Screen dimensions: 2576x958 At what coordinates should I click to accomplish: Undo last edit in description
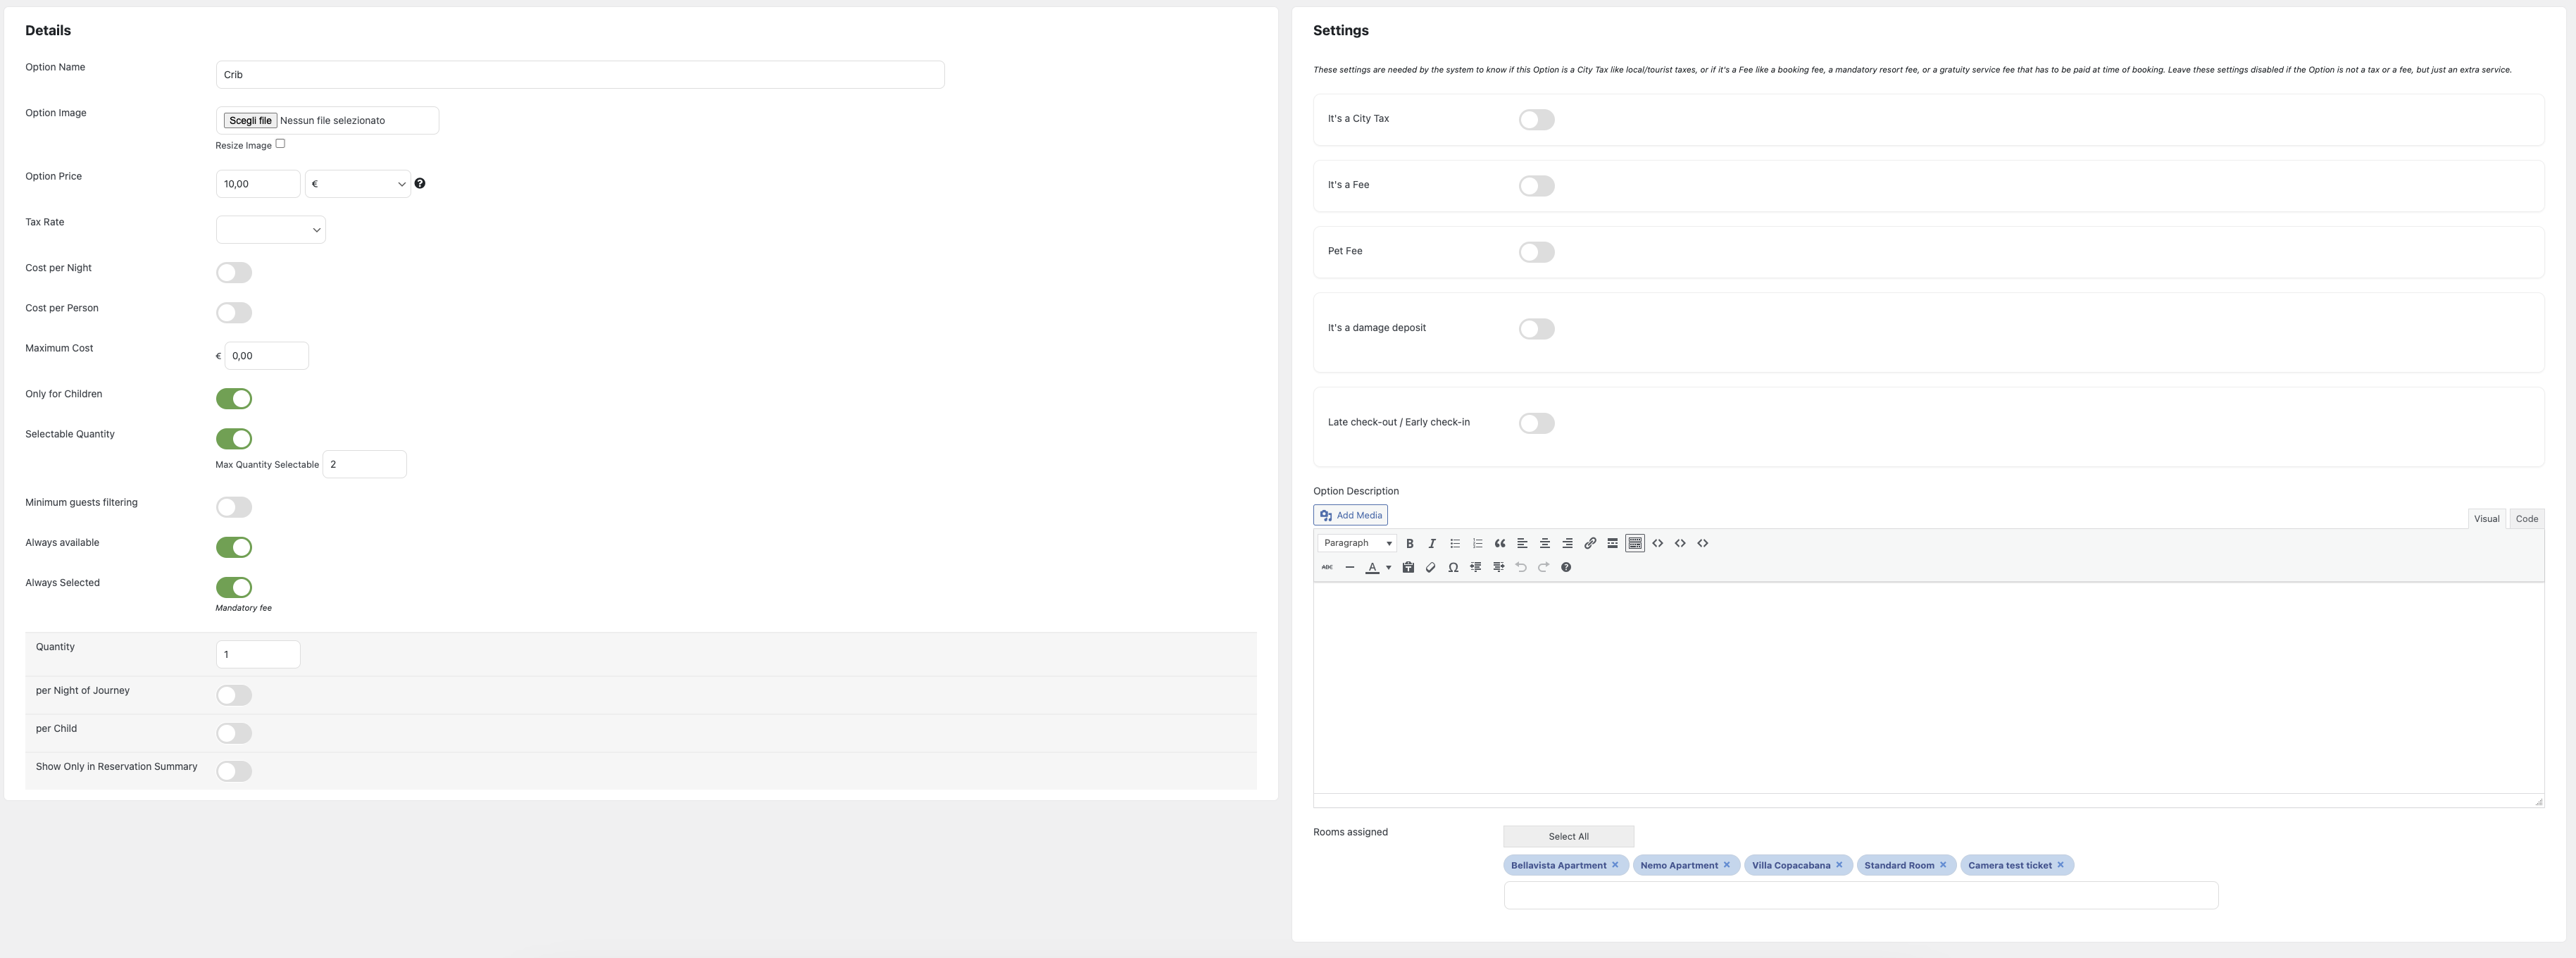(x=1521, y=567)
